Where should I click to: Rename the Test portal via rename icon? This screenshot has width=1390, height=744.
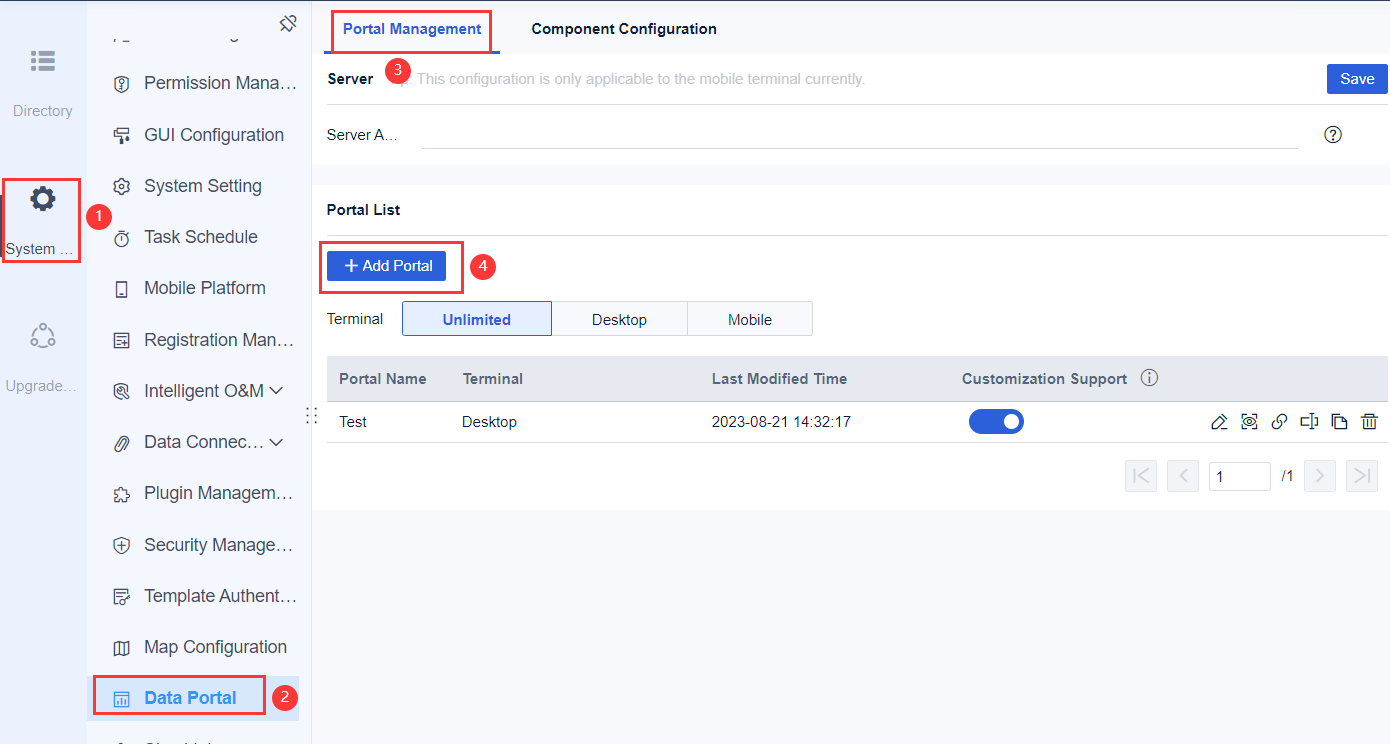pyautogui.click(x=1309, y=421)
